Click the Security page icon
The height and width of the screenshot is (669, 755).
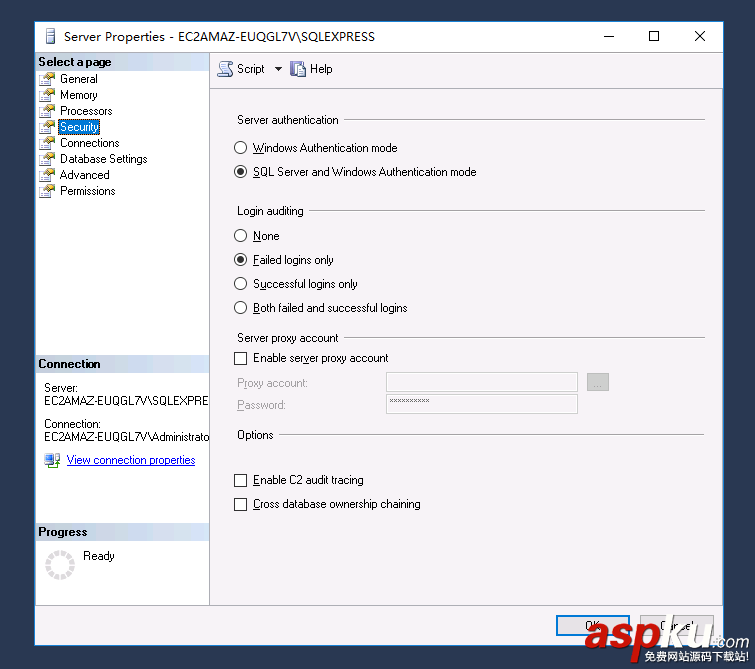pos(47,127)
